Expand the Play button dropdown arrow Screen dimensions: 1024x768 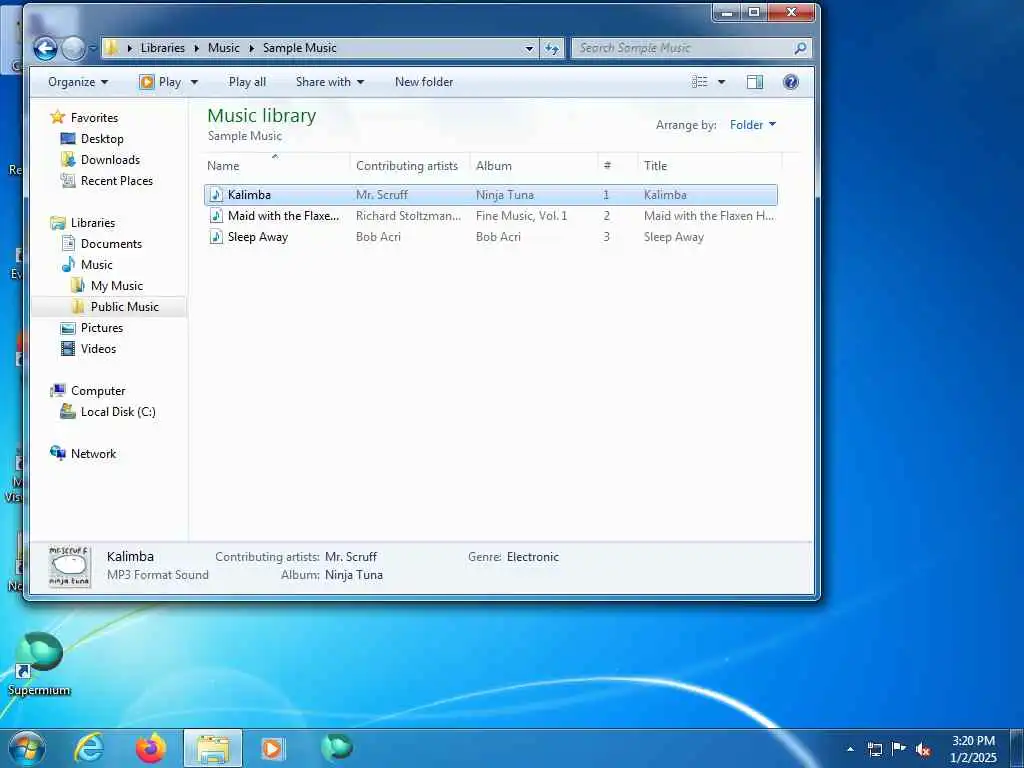194,82
